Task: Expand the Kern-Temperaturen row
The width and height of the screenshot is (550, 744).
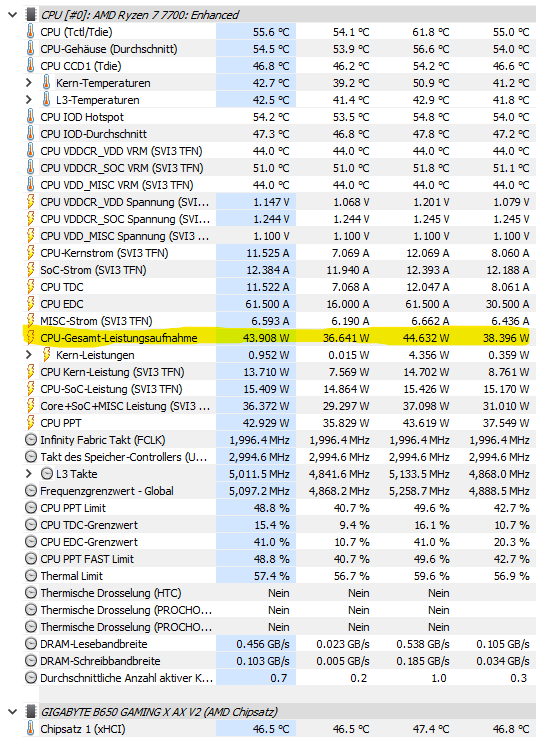Action: click(28, 83)
